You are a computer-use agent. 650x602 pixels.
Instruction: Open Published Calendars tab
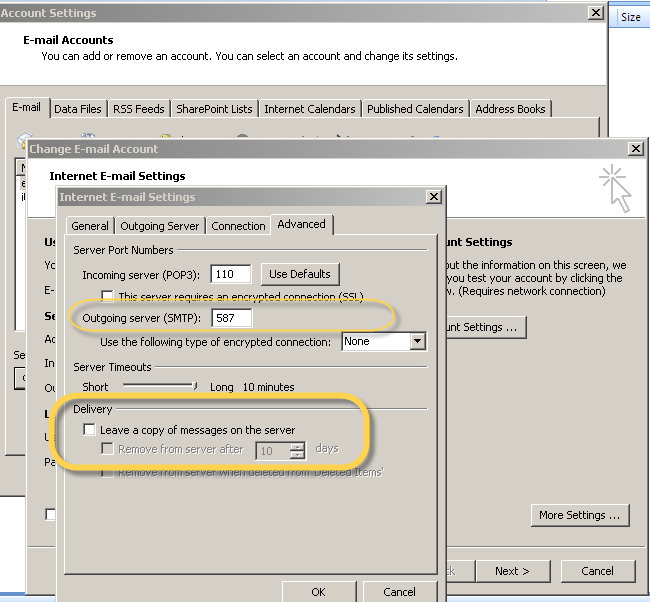point(415,109)
